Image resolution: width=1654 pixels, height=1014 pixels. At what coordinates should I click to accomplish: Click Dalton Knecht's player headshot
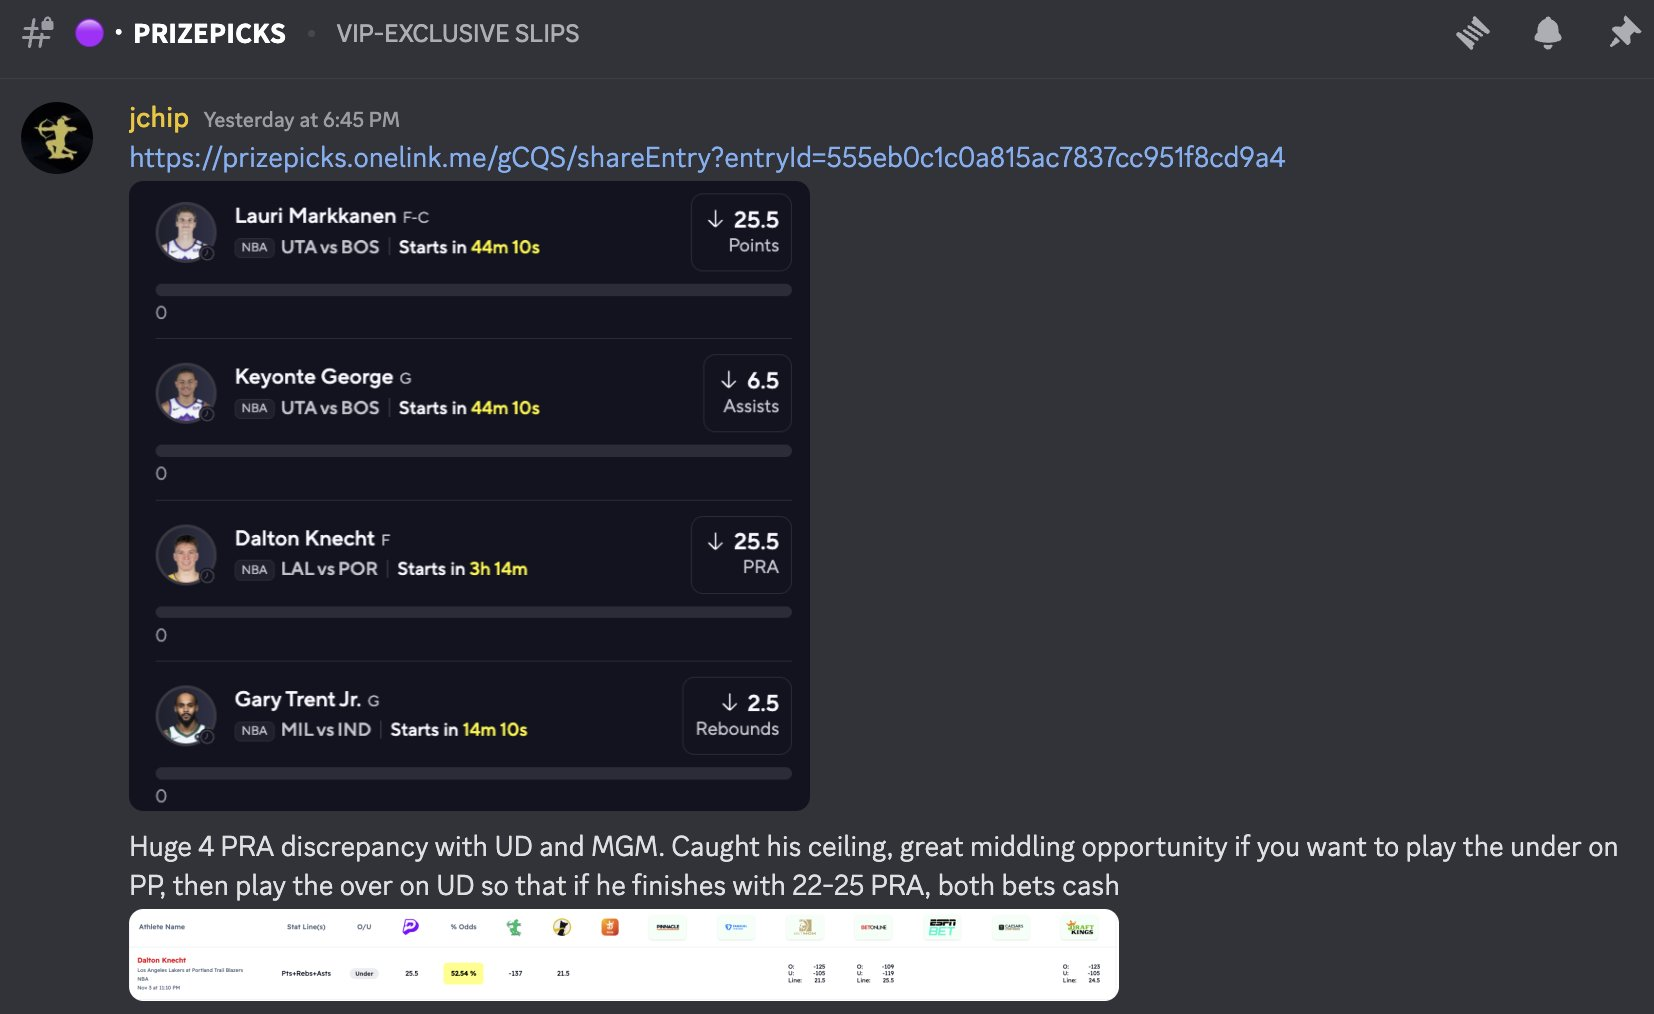[186, 554]
